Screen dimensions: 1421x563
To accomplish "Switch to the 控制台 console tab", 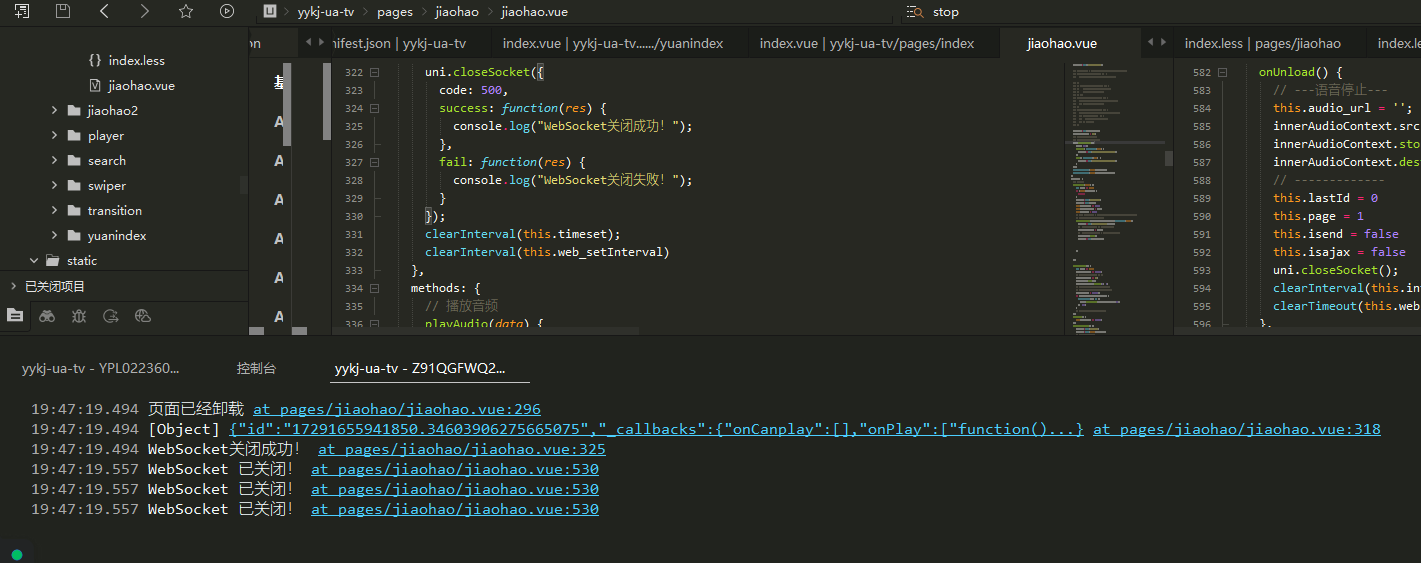I will (x=256, y=369).
